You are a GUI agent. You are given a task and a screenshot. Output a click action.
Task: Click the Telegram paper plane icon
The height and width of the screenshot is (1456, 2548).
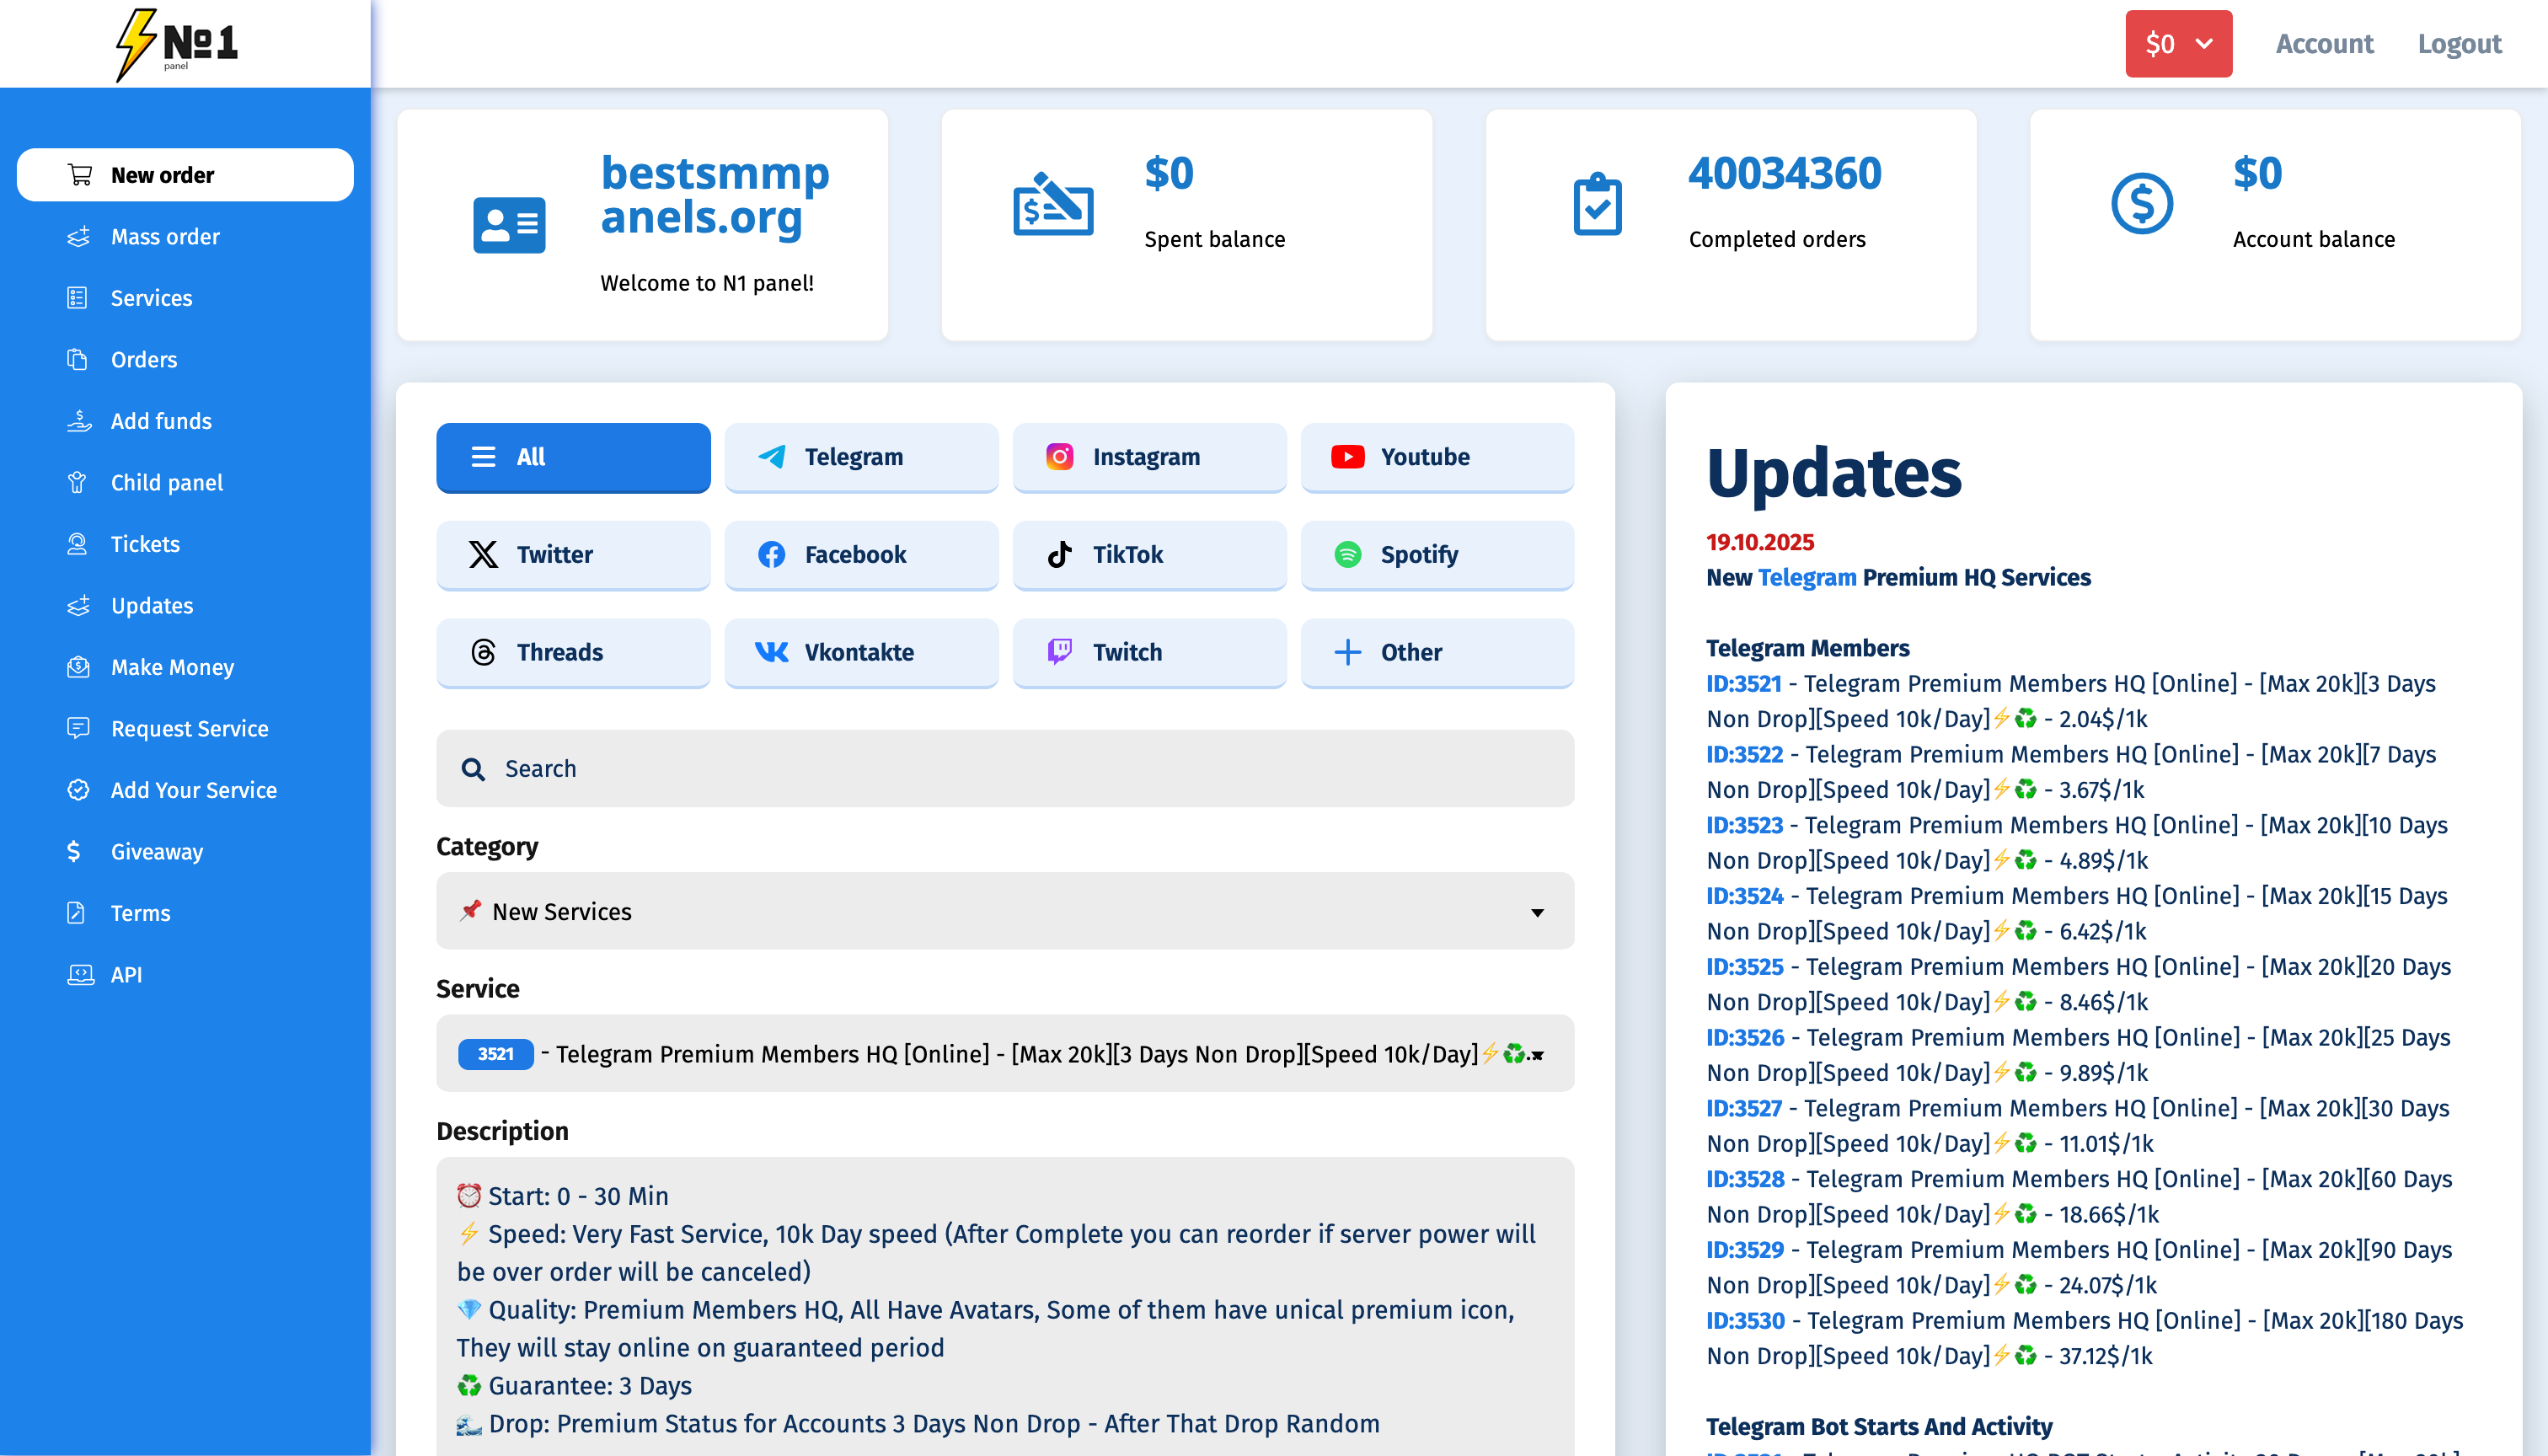coord(771,457)
